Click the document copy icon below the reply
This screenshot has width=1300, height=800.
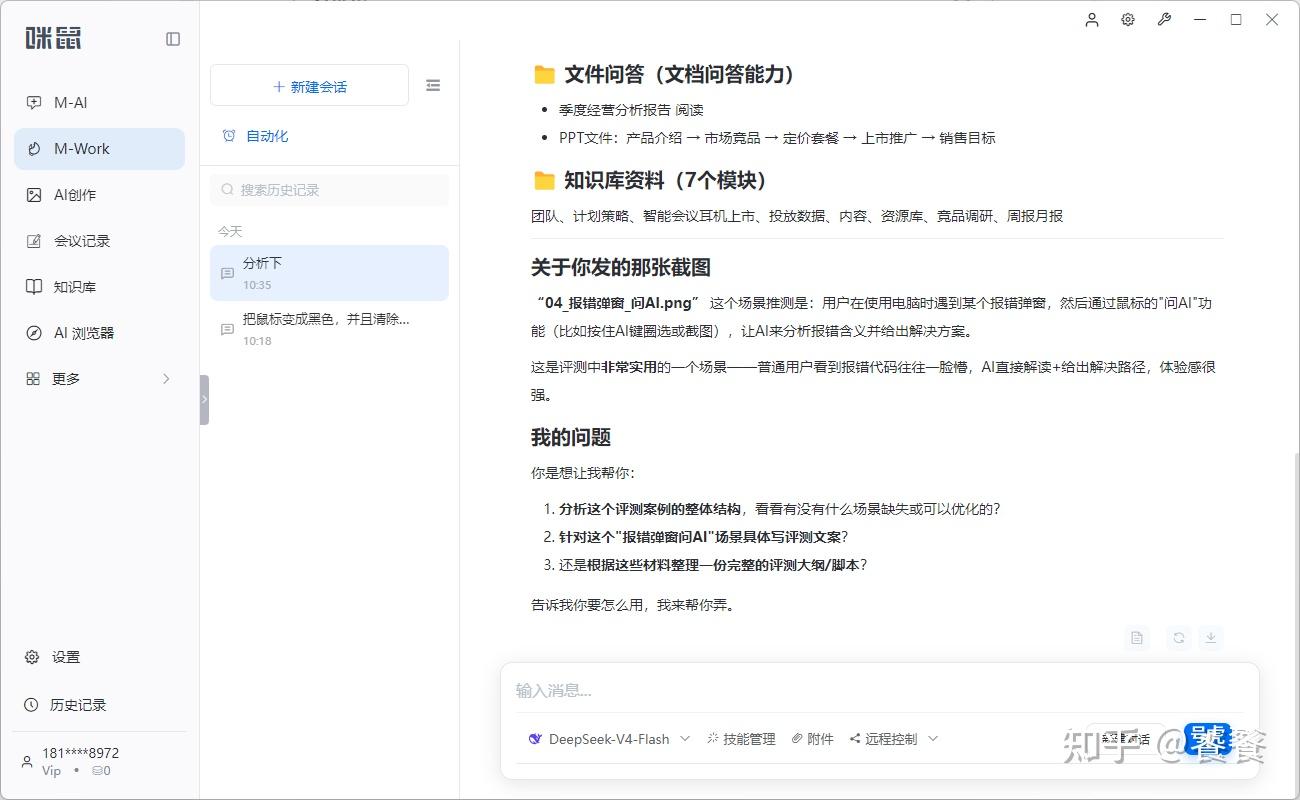point(1137,638)
